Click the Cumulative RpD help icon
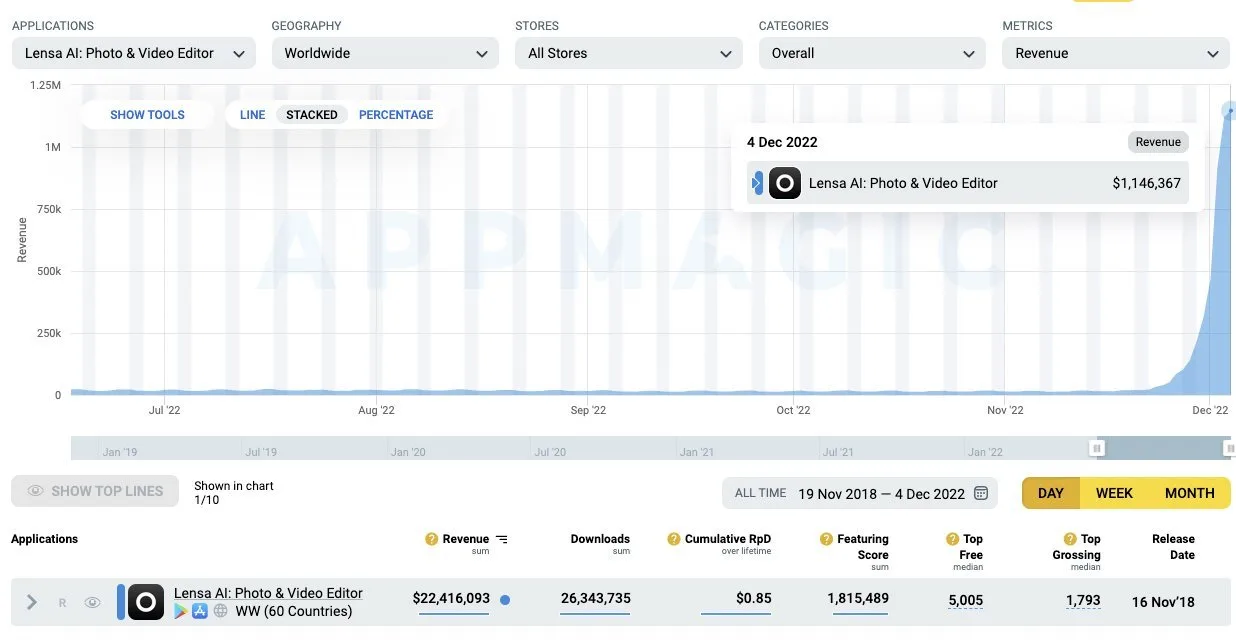The image size is (1236, 644). coord(674,539)
